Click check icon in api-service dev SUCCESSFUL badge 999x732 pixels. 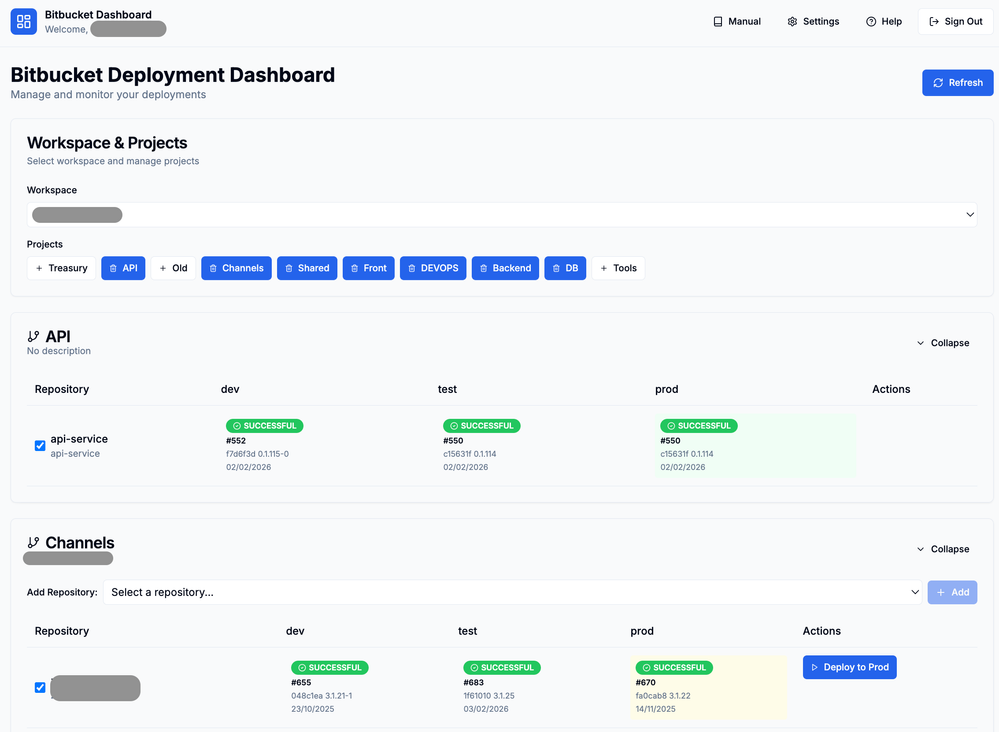236,426
